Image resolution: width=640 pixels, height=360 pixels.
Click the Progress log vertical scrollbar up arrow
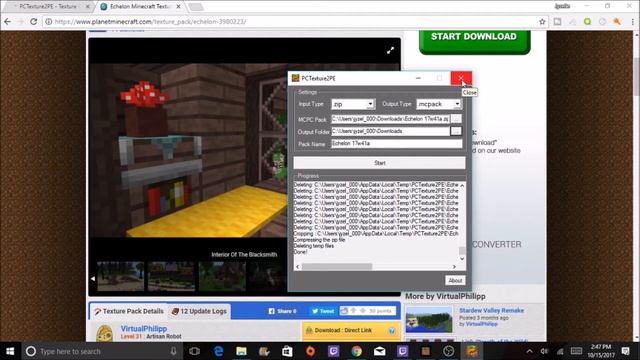(x=462, y=186)
